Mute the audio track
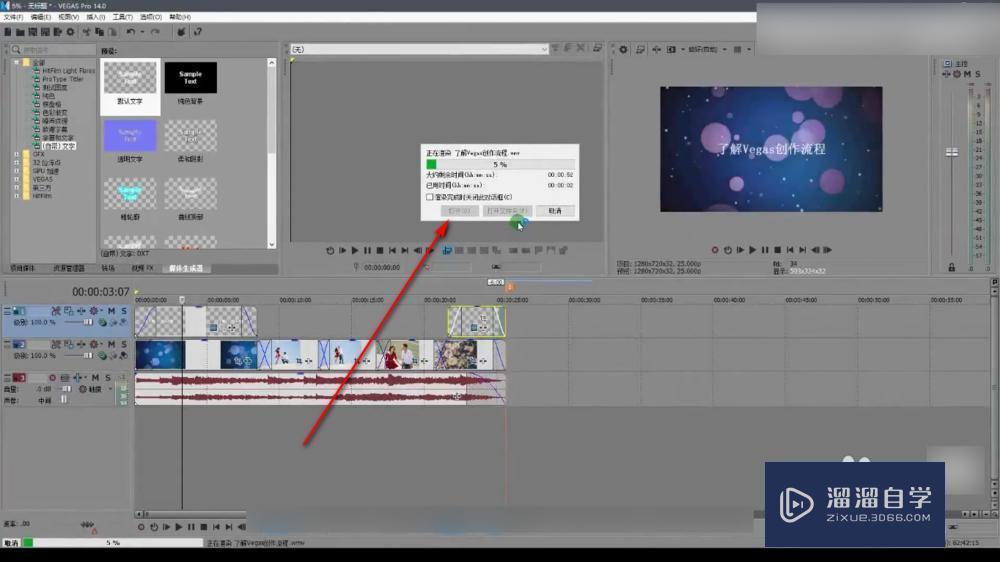 coord(96,378)
